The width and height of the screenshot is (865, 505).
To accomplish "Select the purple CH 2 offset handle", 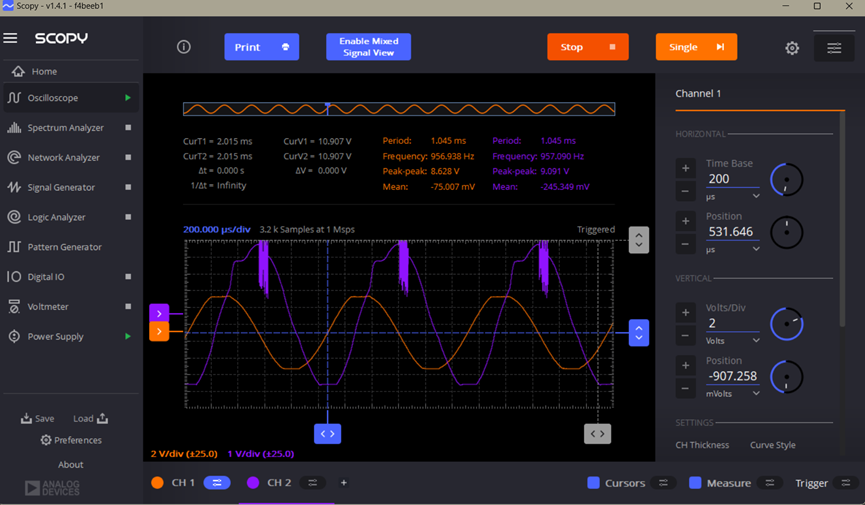I will [x=159, y=313].
